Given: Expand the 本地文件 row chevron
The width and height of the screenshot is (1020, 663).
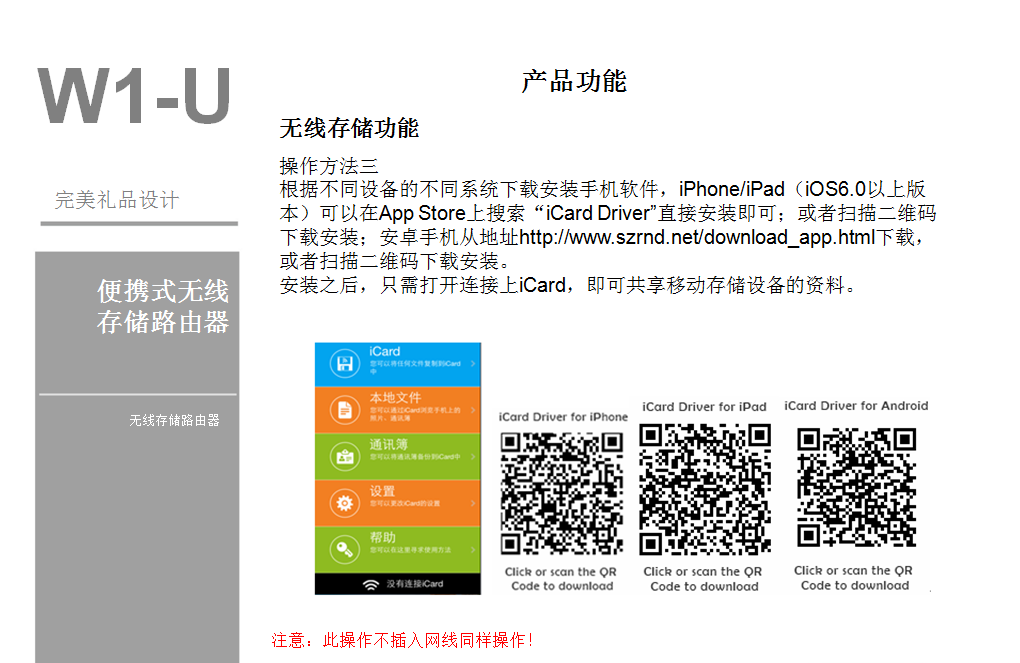Looking at the screenshot, I should click(473, 411).
